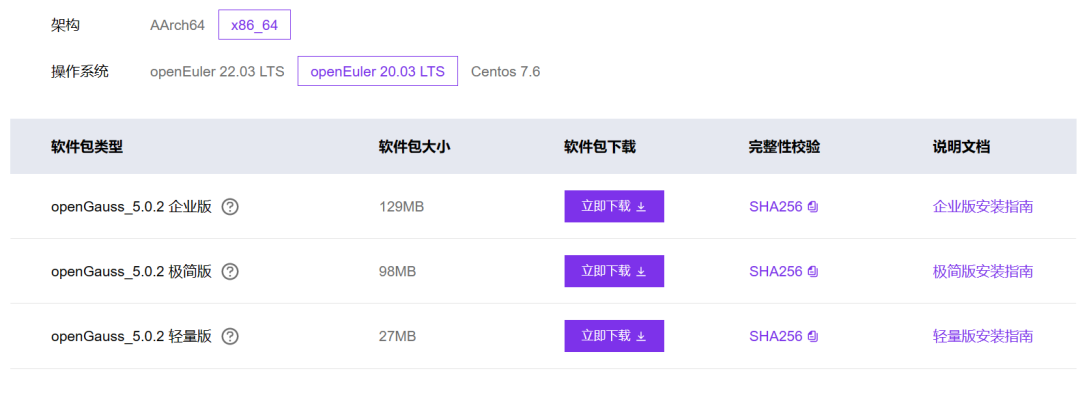Select x86_64 architecture option
Image resolution: width=1080 pixels, height=410 pixels.
[x=254, y=25]
